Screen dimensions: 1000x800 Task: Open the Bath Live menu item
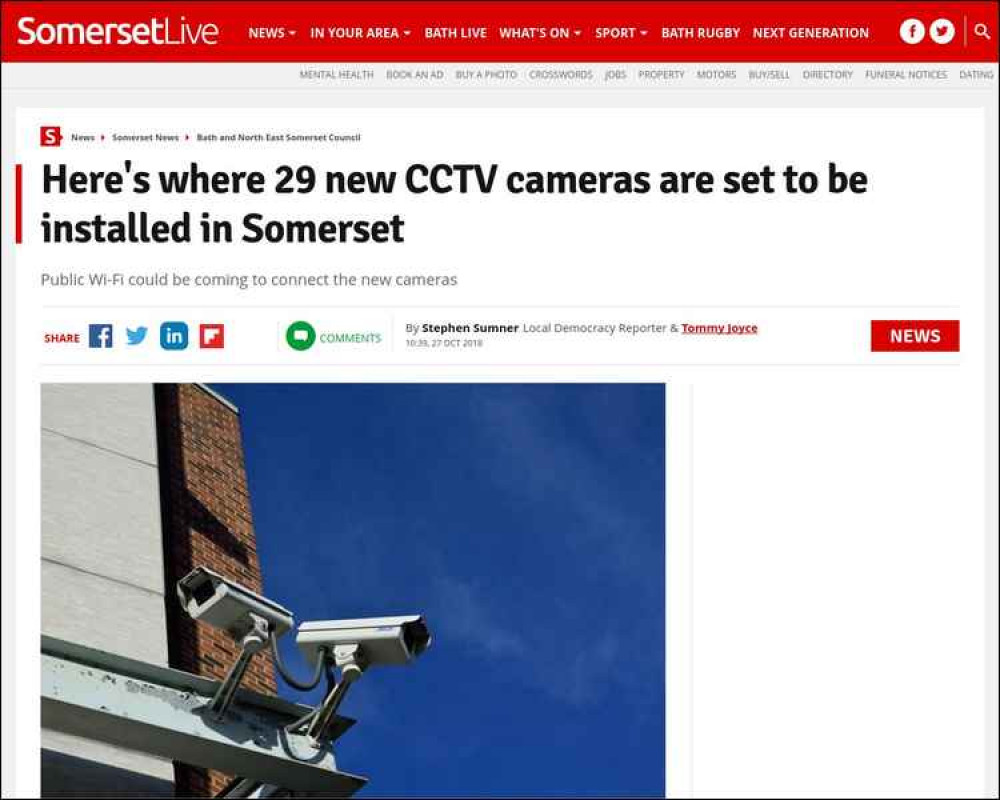click(x=455, y=33)
